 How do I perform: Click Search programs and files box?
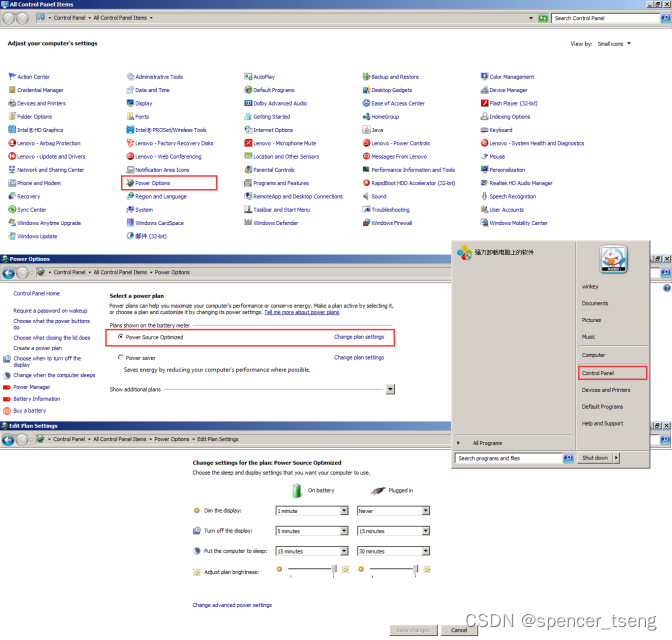(509, 458)
